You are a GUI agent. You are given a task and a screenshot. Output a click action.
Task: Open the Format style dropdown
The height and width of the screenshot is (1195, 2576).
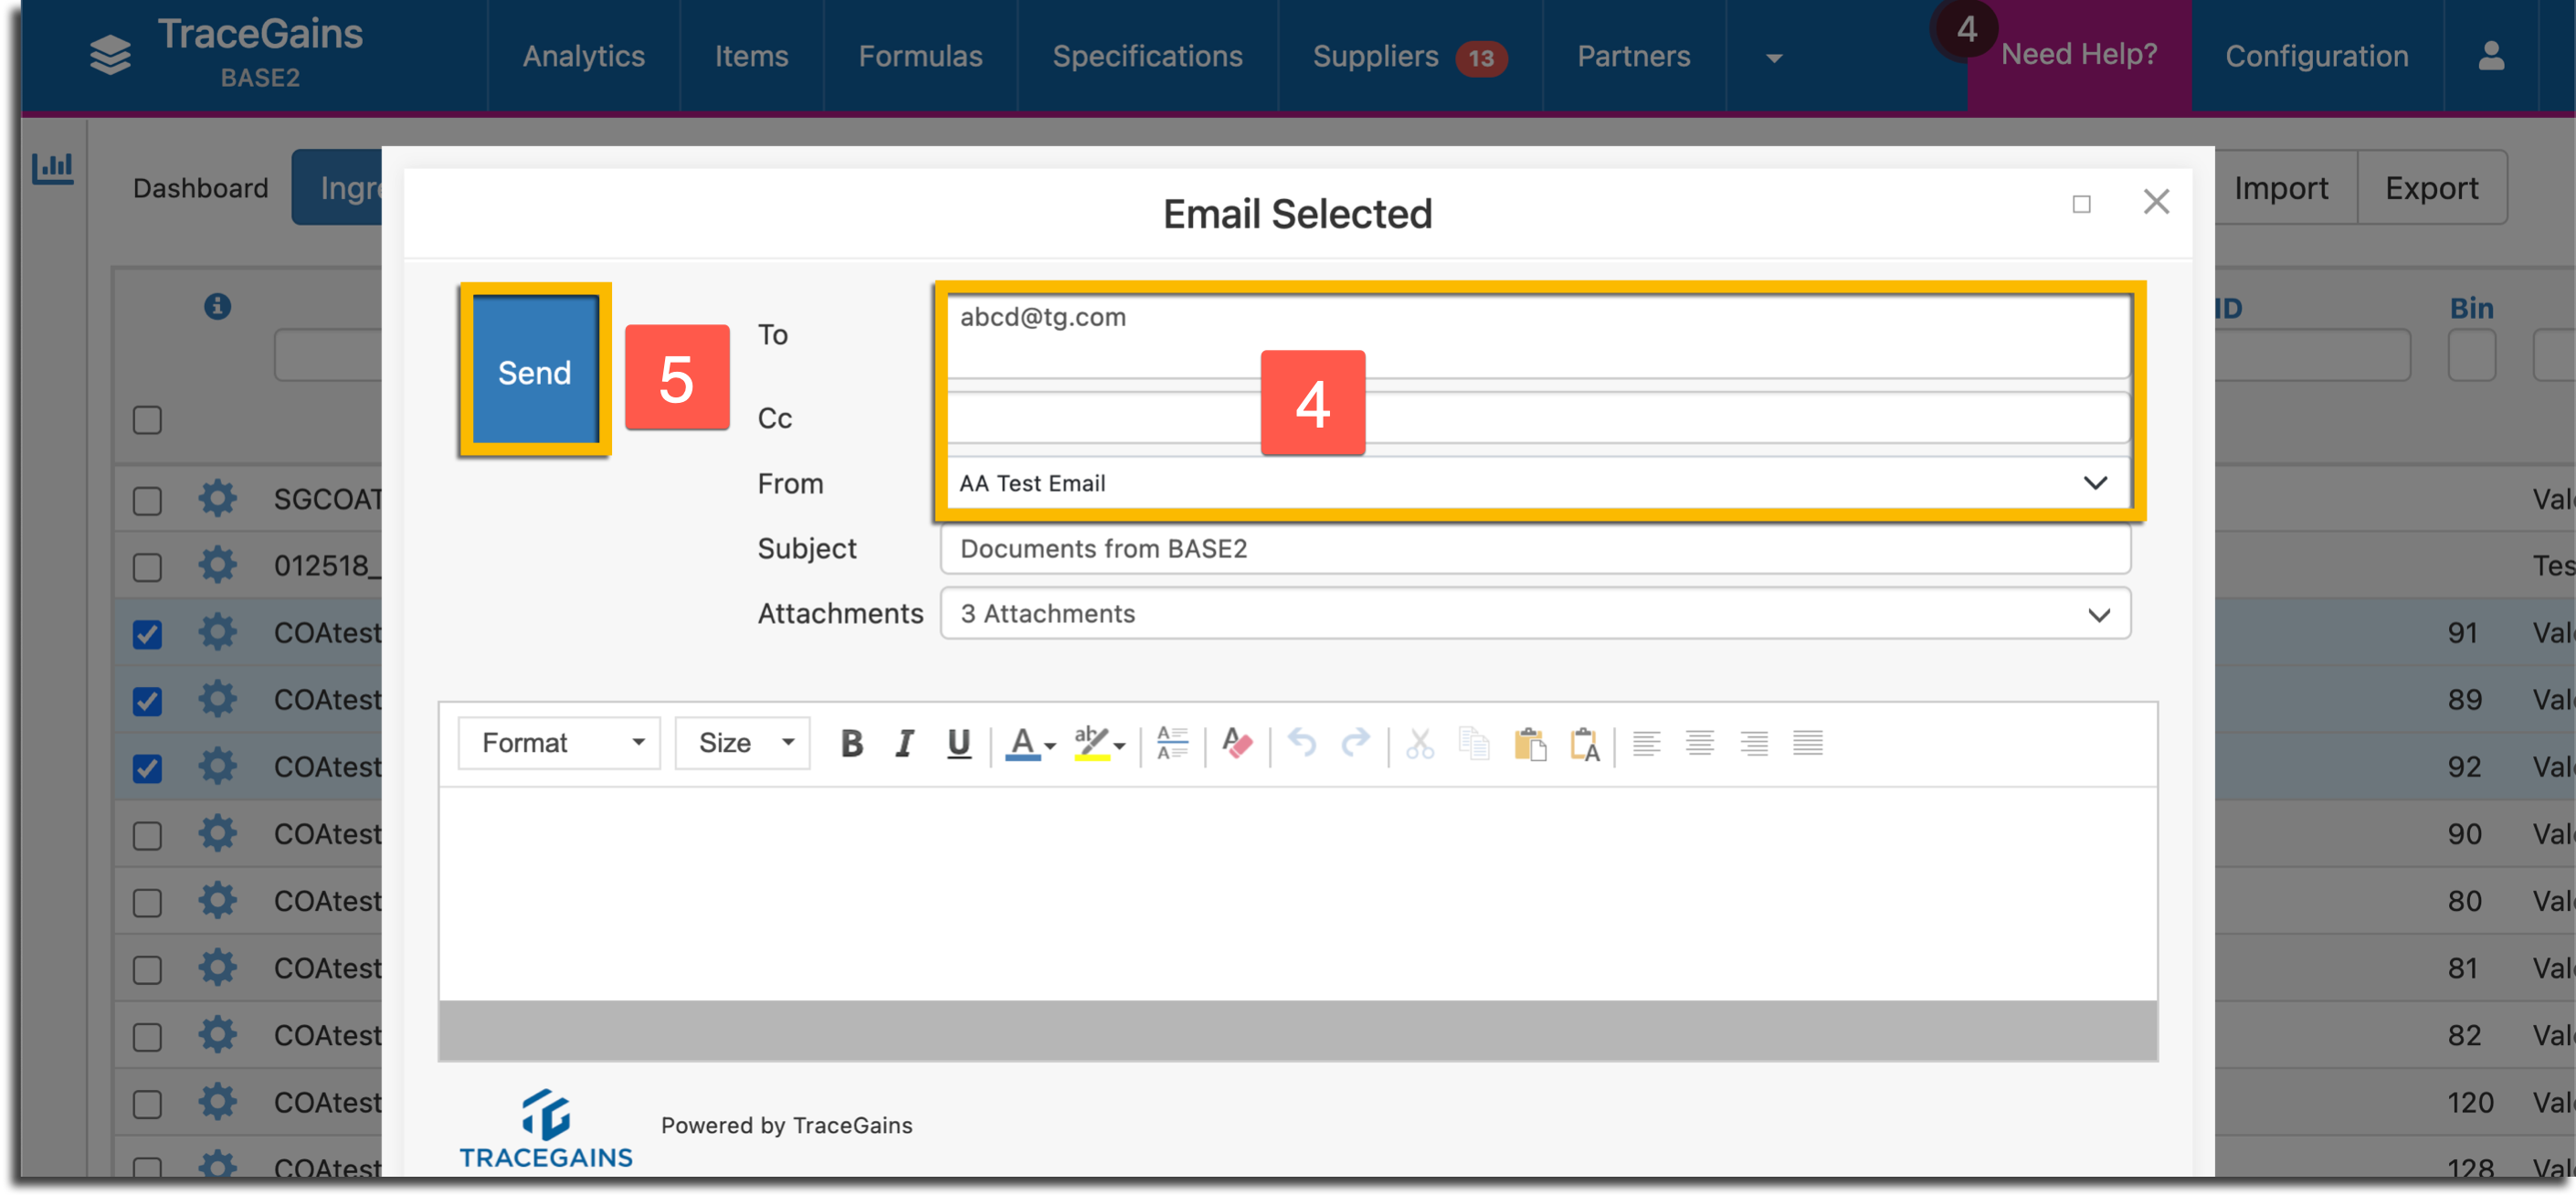click(x=559, y=743)
